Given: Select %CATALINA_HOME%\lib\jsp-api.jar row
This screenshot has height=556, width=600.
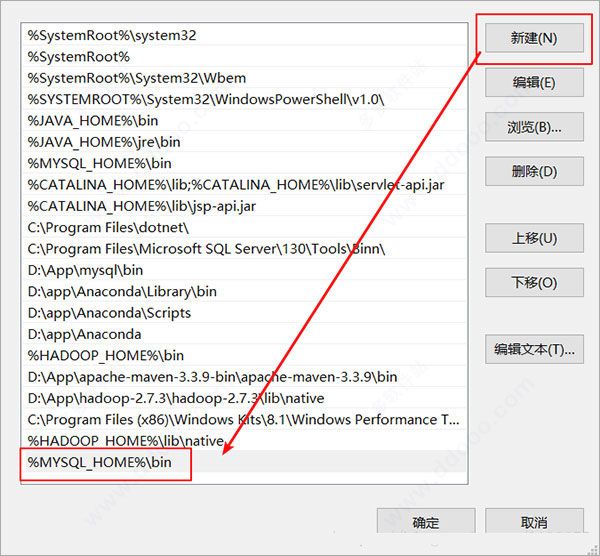Looking at the screenshot, I should coord(244,206).
